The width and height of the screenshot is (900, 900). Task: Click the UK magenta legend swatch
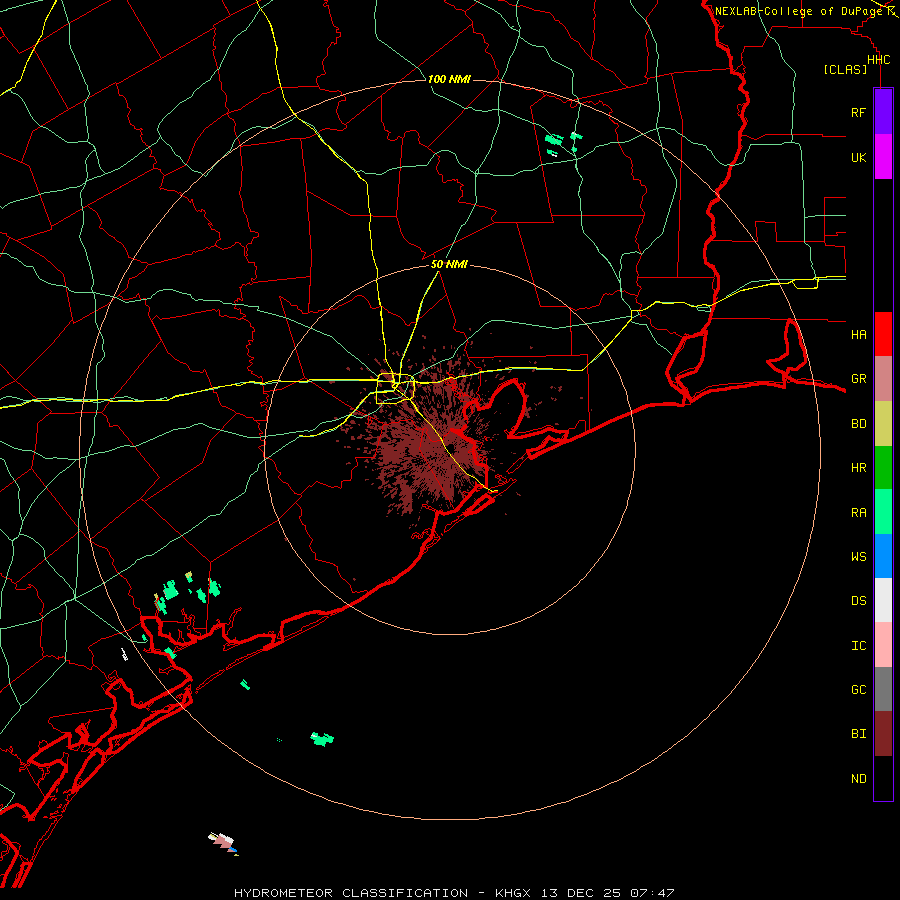(x=883, y=157)
